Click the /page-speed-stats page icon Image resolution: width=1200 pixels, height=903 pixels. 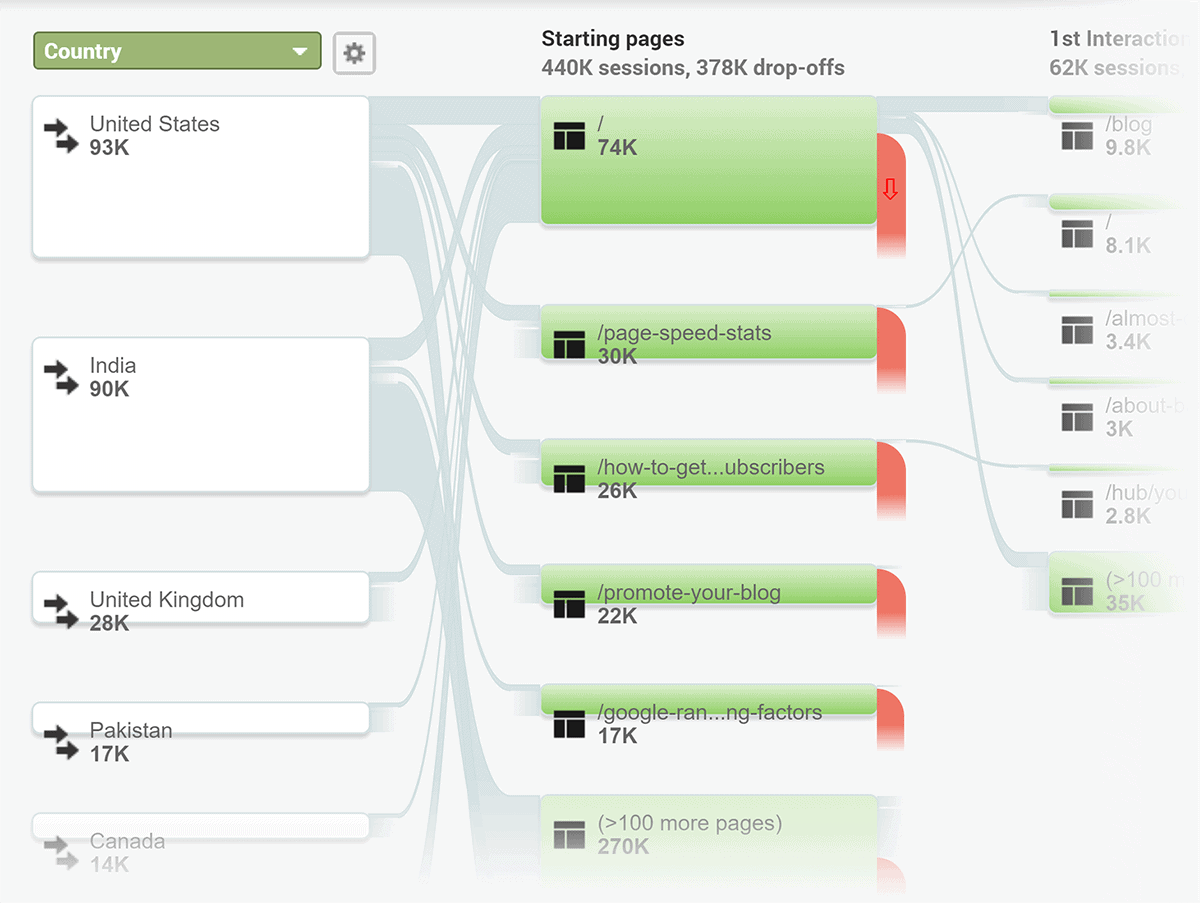(569, 345)
